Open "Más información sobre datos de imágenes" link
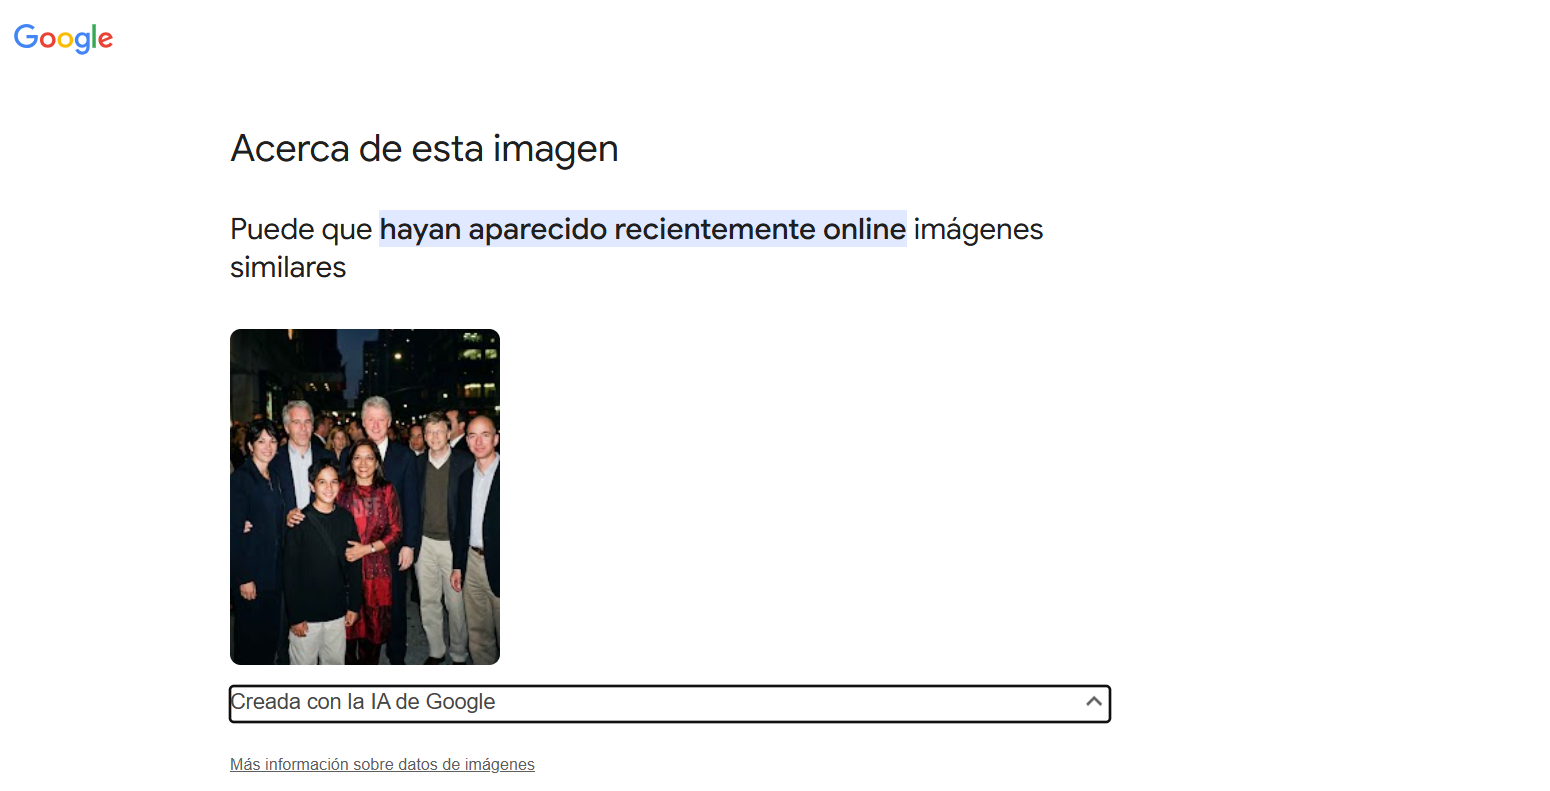The height and width of the screenshot is (791, 1550). coord(382,765)
